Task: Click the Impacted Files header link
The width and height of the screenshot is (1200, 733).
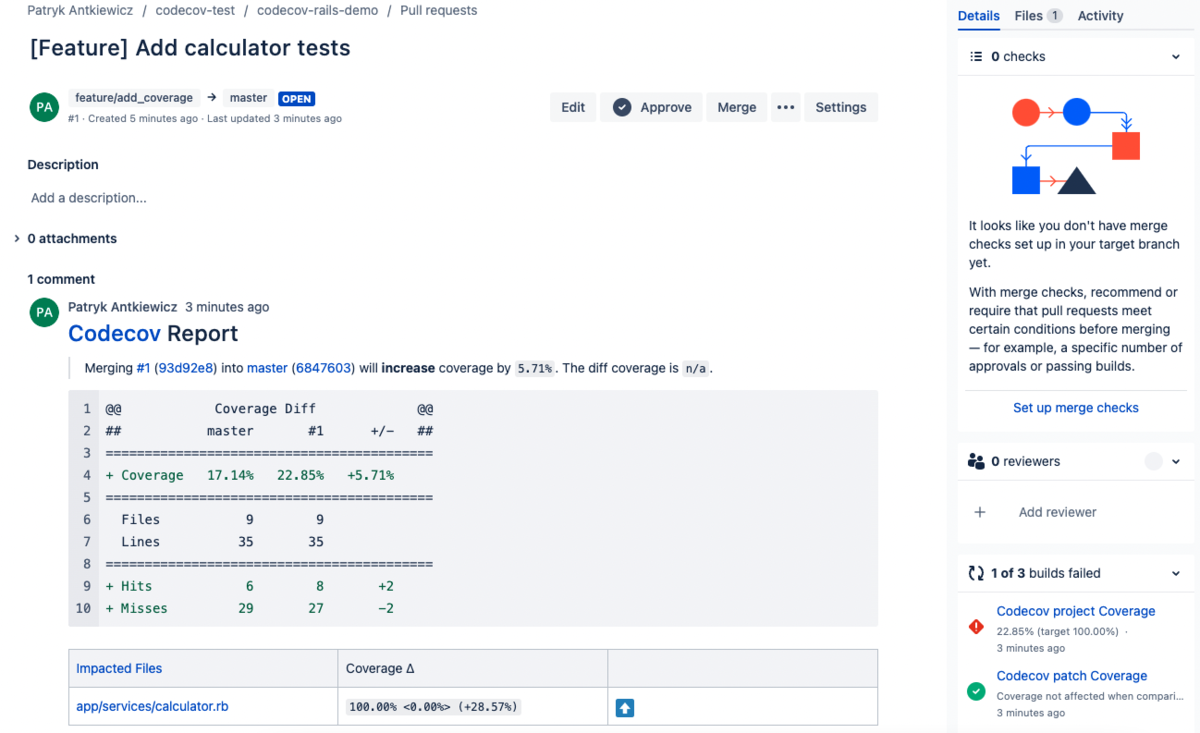Action: (x=119, y=668)
